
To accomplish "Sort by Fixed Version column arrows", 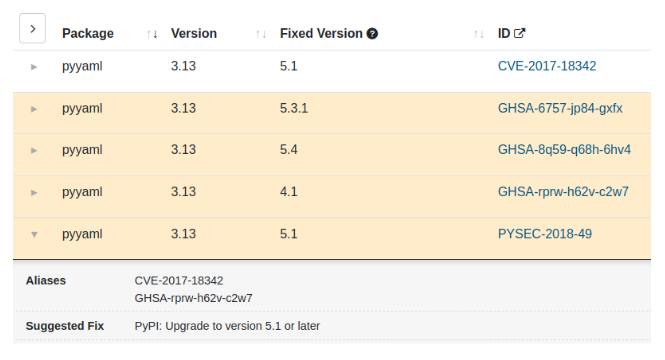I will tap(478, 34).
